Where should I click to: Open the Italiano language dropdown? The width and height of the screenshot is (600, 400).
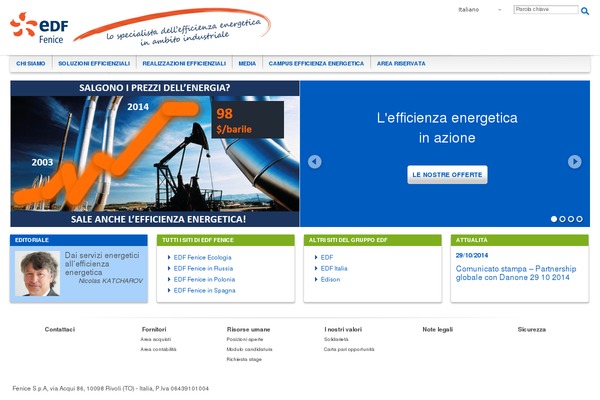(479, 10)
